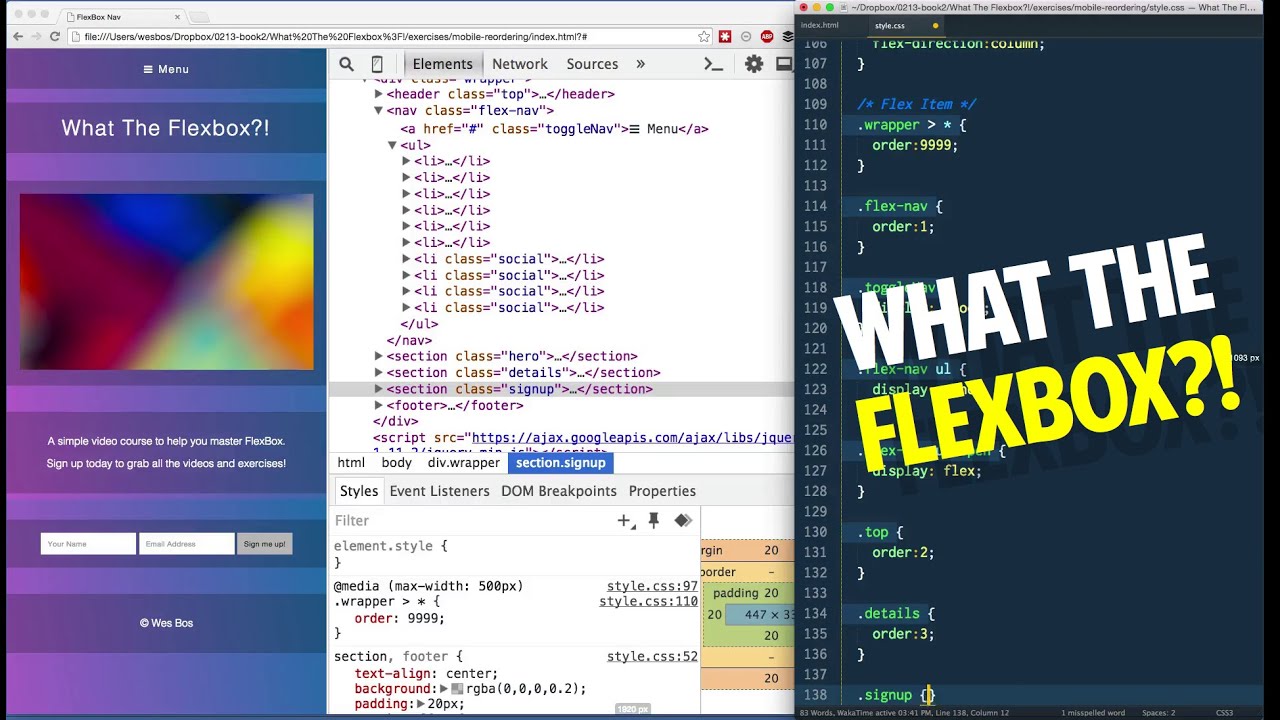Add new style rule plus icon
The height and width of the screenshot is (720, 1280).
point(626,520)
